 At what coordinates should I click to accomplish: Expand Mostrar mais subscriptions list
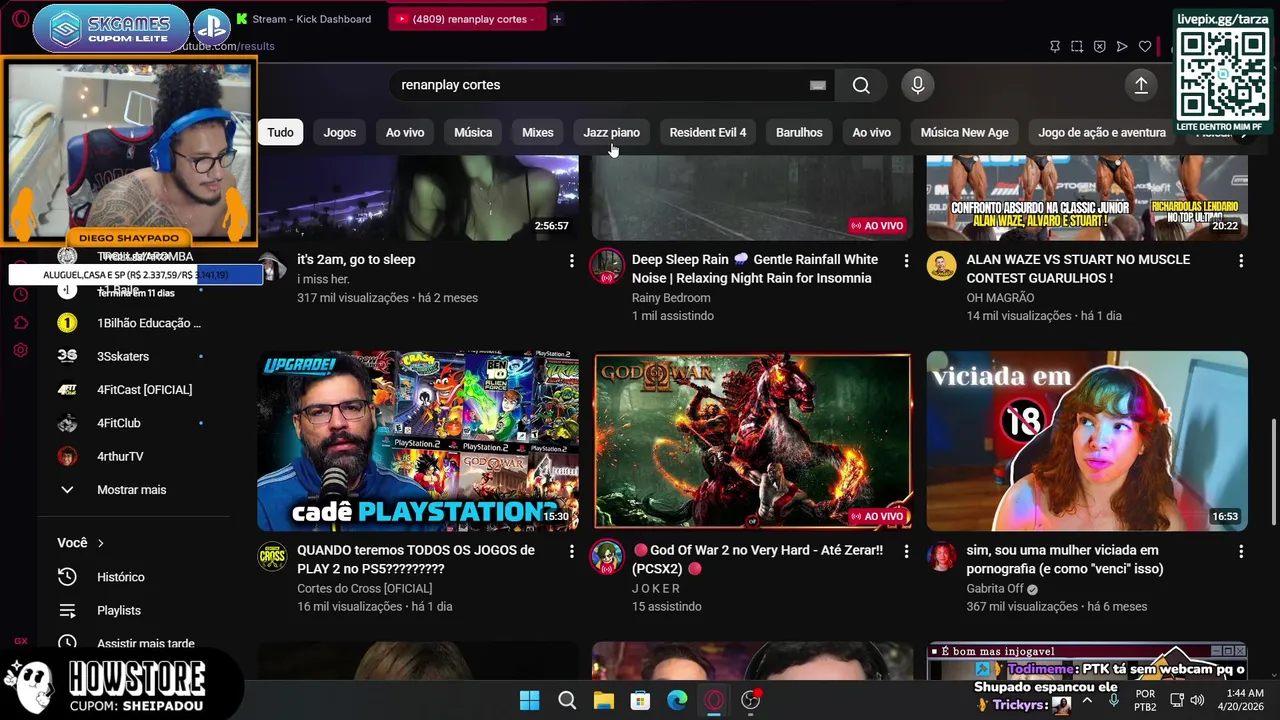pyautogui.click(x=130, y=490)
